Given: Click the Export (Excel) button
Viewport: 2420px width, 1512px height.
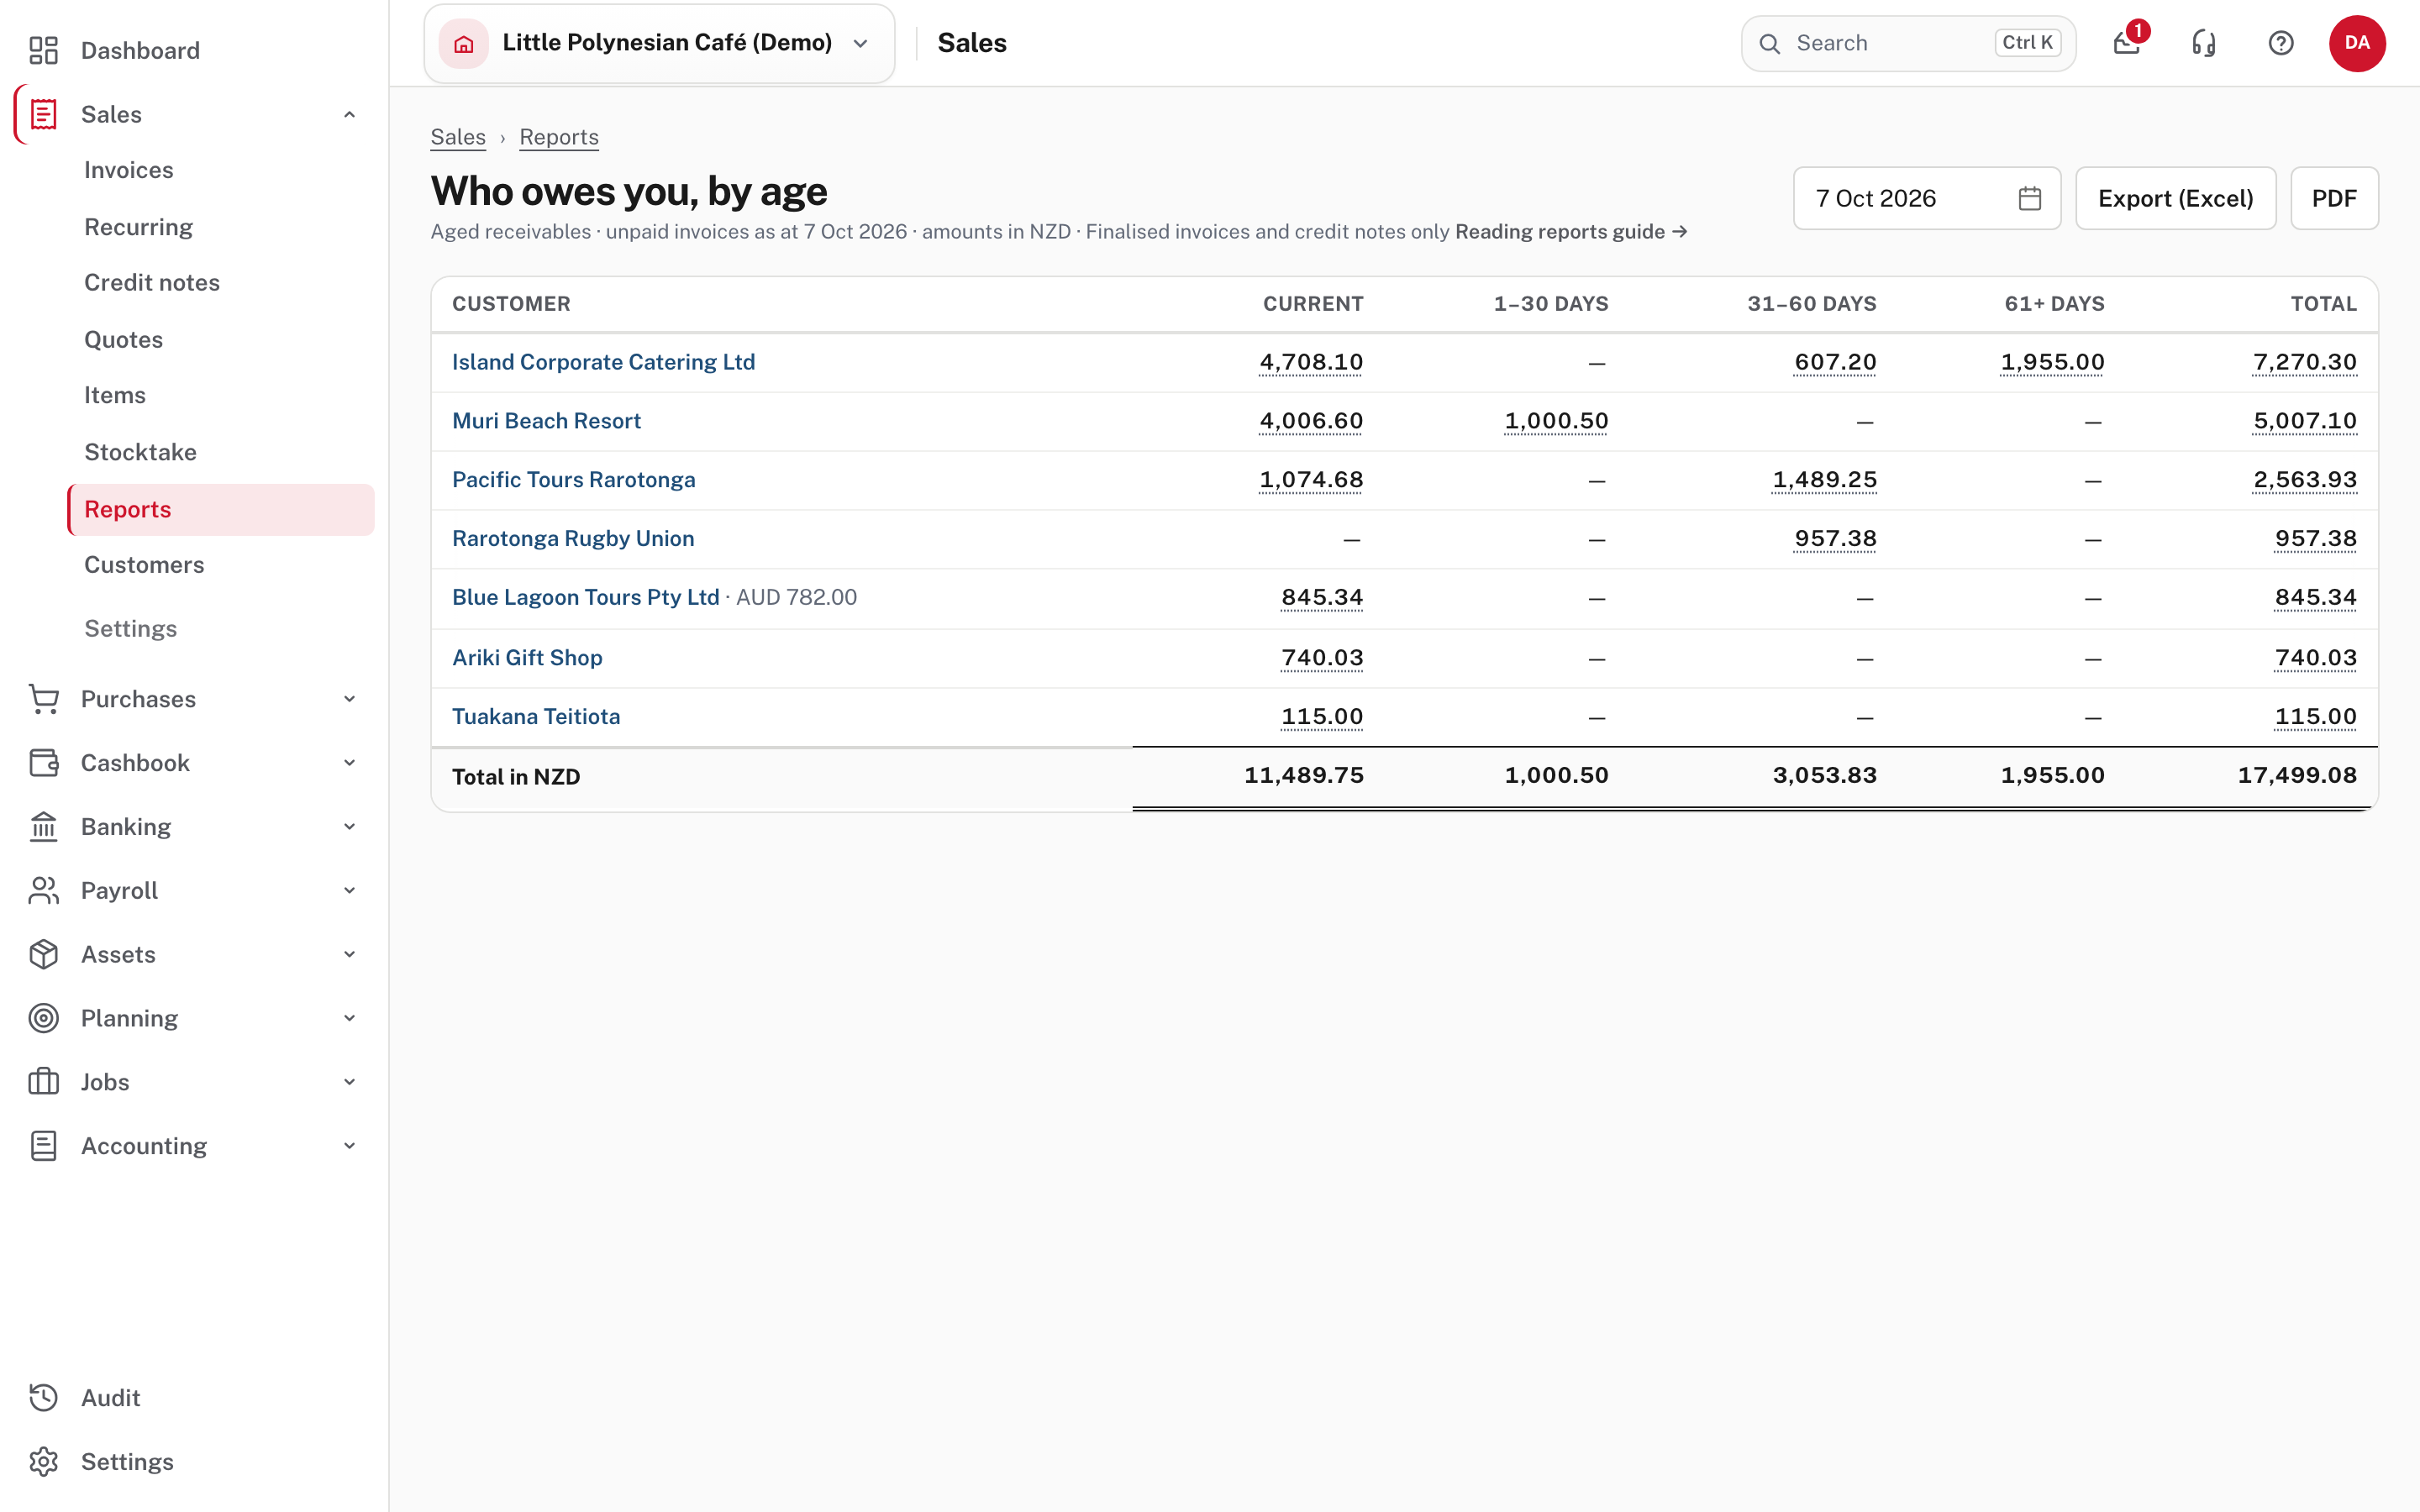Looking at the screenshot, I should [x=2176, y=198].
